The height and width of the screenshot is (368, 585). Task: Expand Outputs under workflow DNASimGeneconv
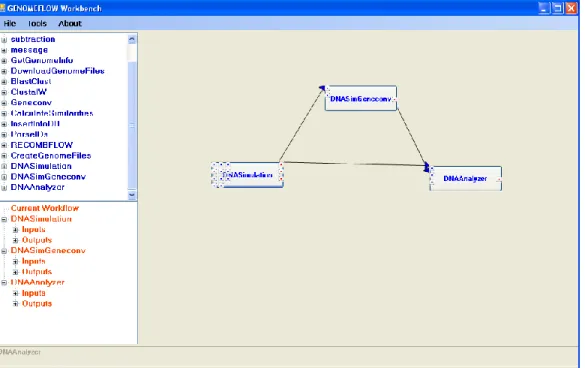point(15,272)
